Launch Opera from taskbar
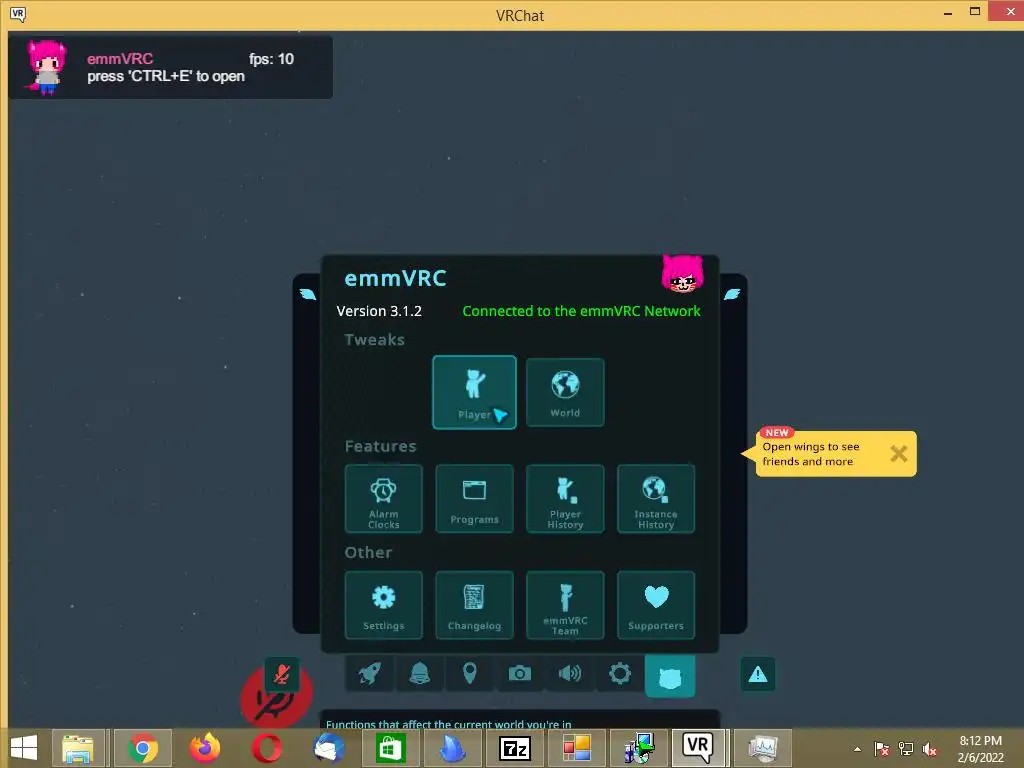Viewport: 1024px width, 768px height. pos(266,748)
